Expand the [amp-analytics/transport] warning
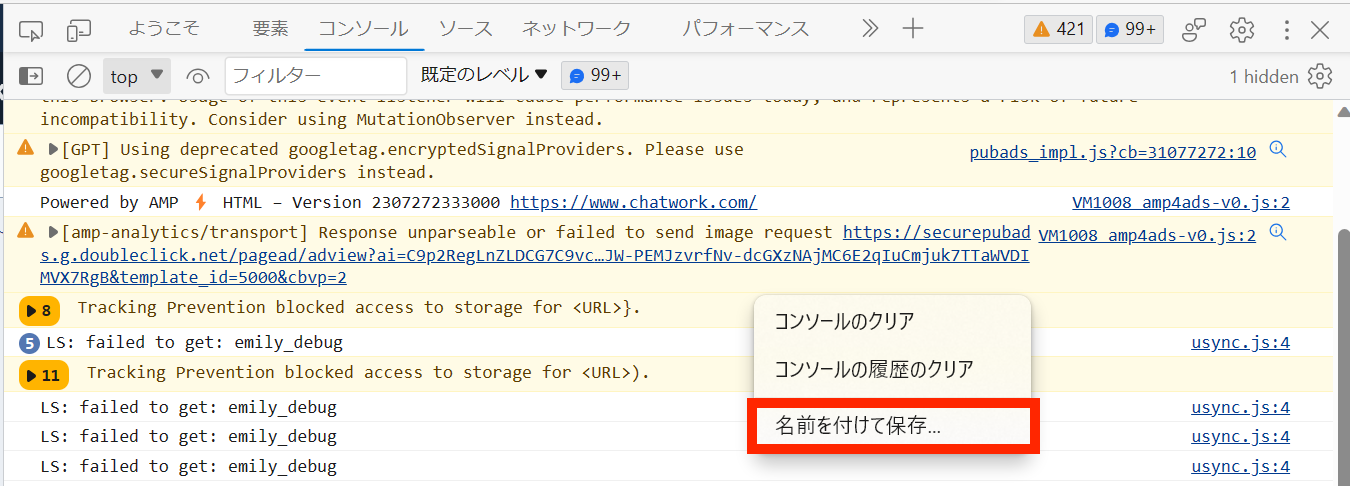 [x=54, y=232]
